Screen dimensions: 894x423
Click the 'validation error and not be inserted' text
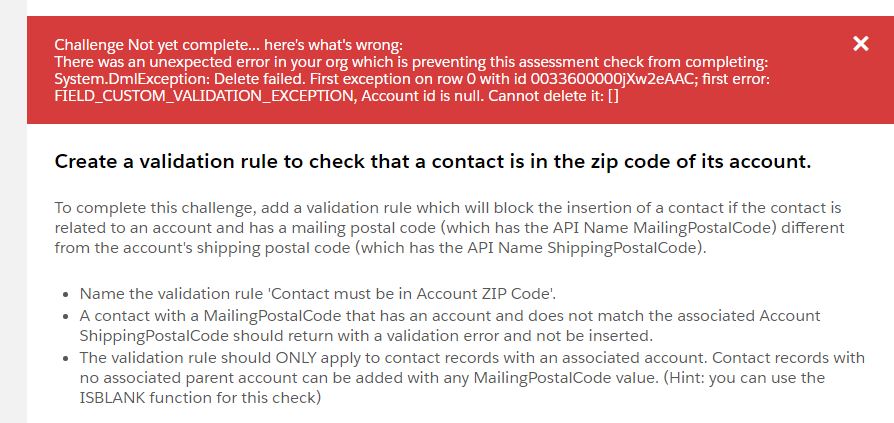[571, 333]
